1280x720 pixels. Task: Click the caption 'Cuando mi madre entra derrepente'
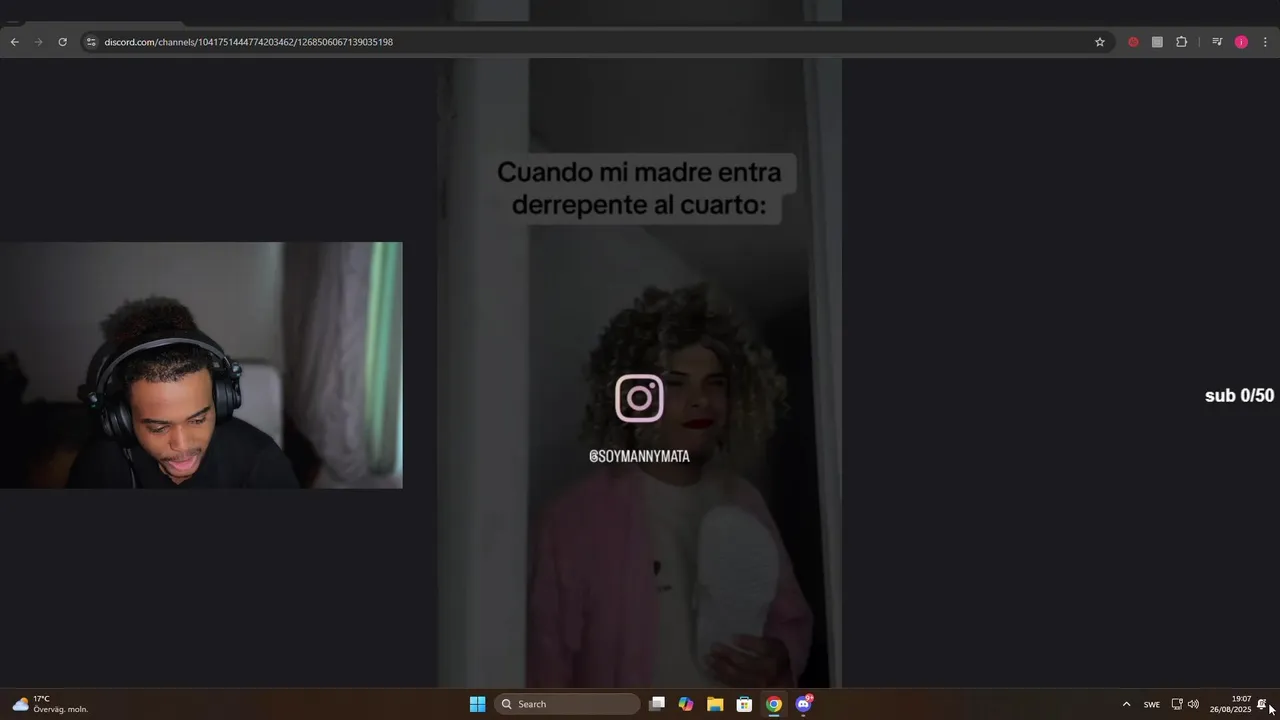coord(639,188)
